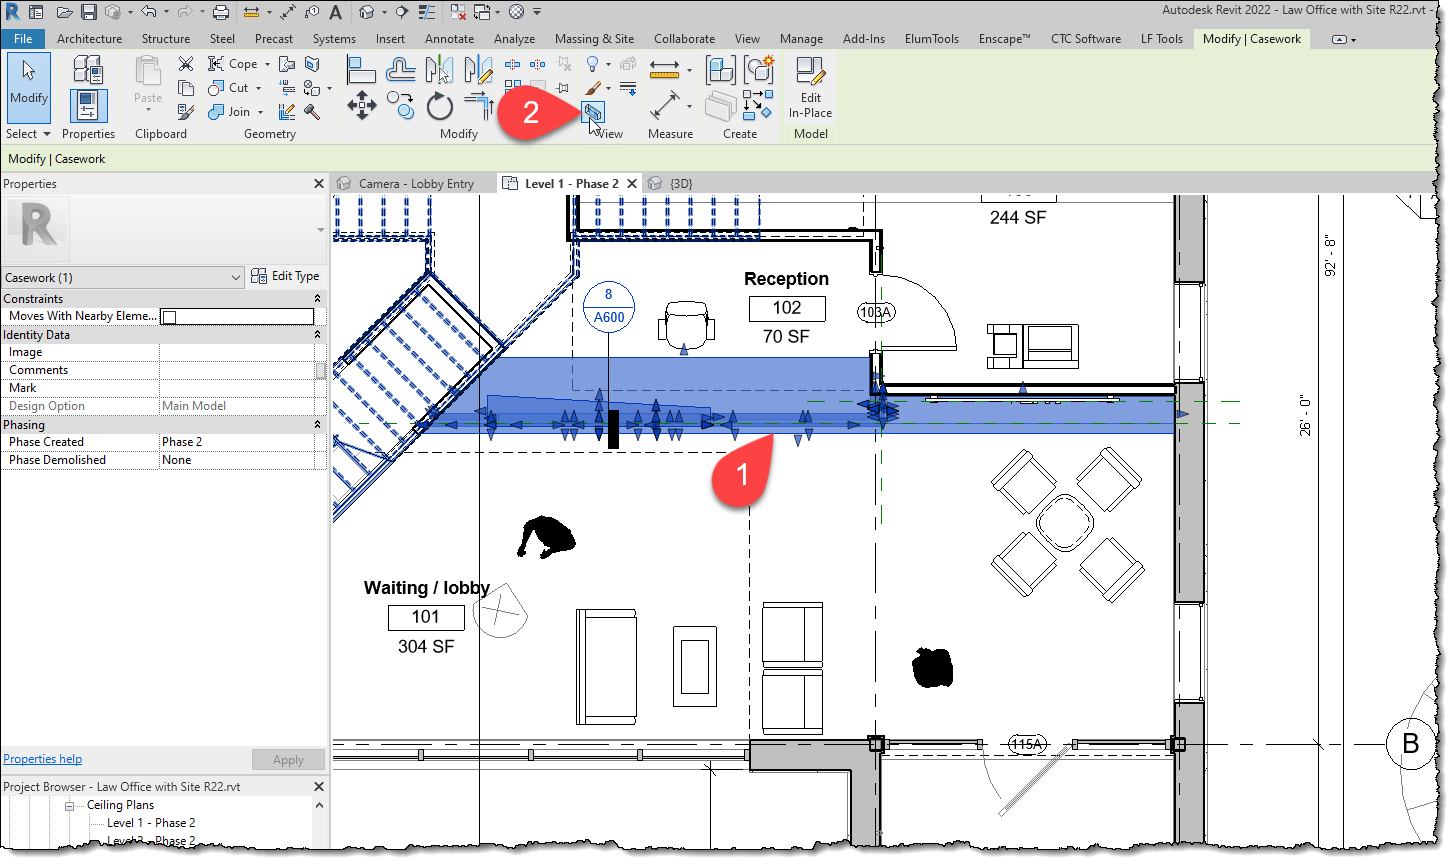
Task: Select the Move tool in Modify panel
Action: [x=362, y=104]
